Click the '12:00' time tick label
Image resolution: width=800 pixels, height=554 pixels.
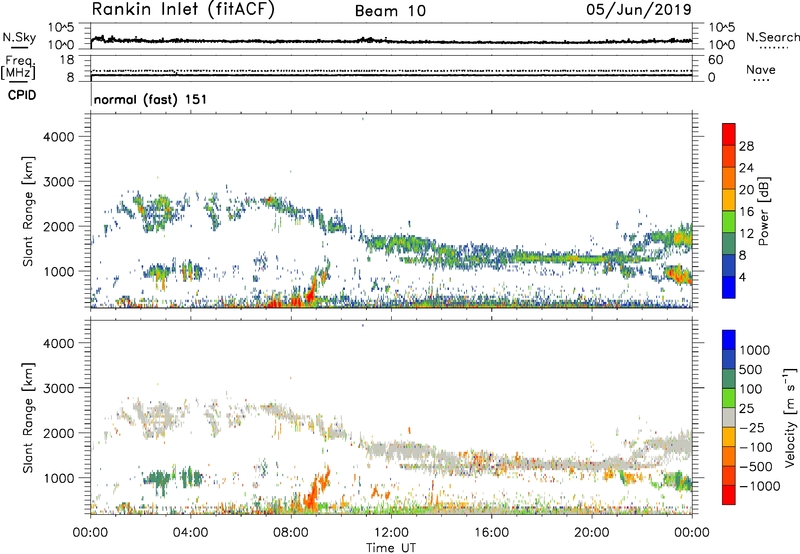point(391,533)
